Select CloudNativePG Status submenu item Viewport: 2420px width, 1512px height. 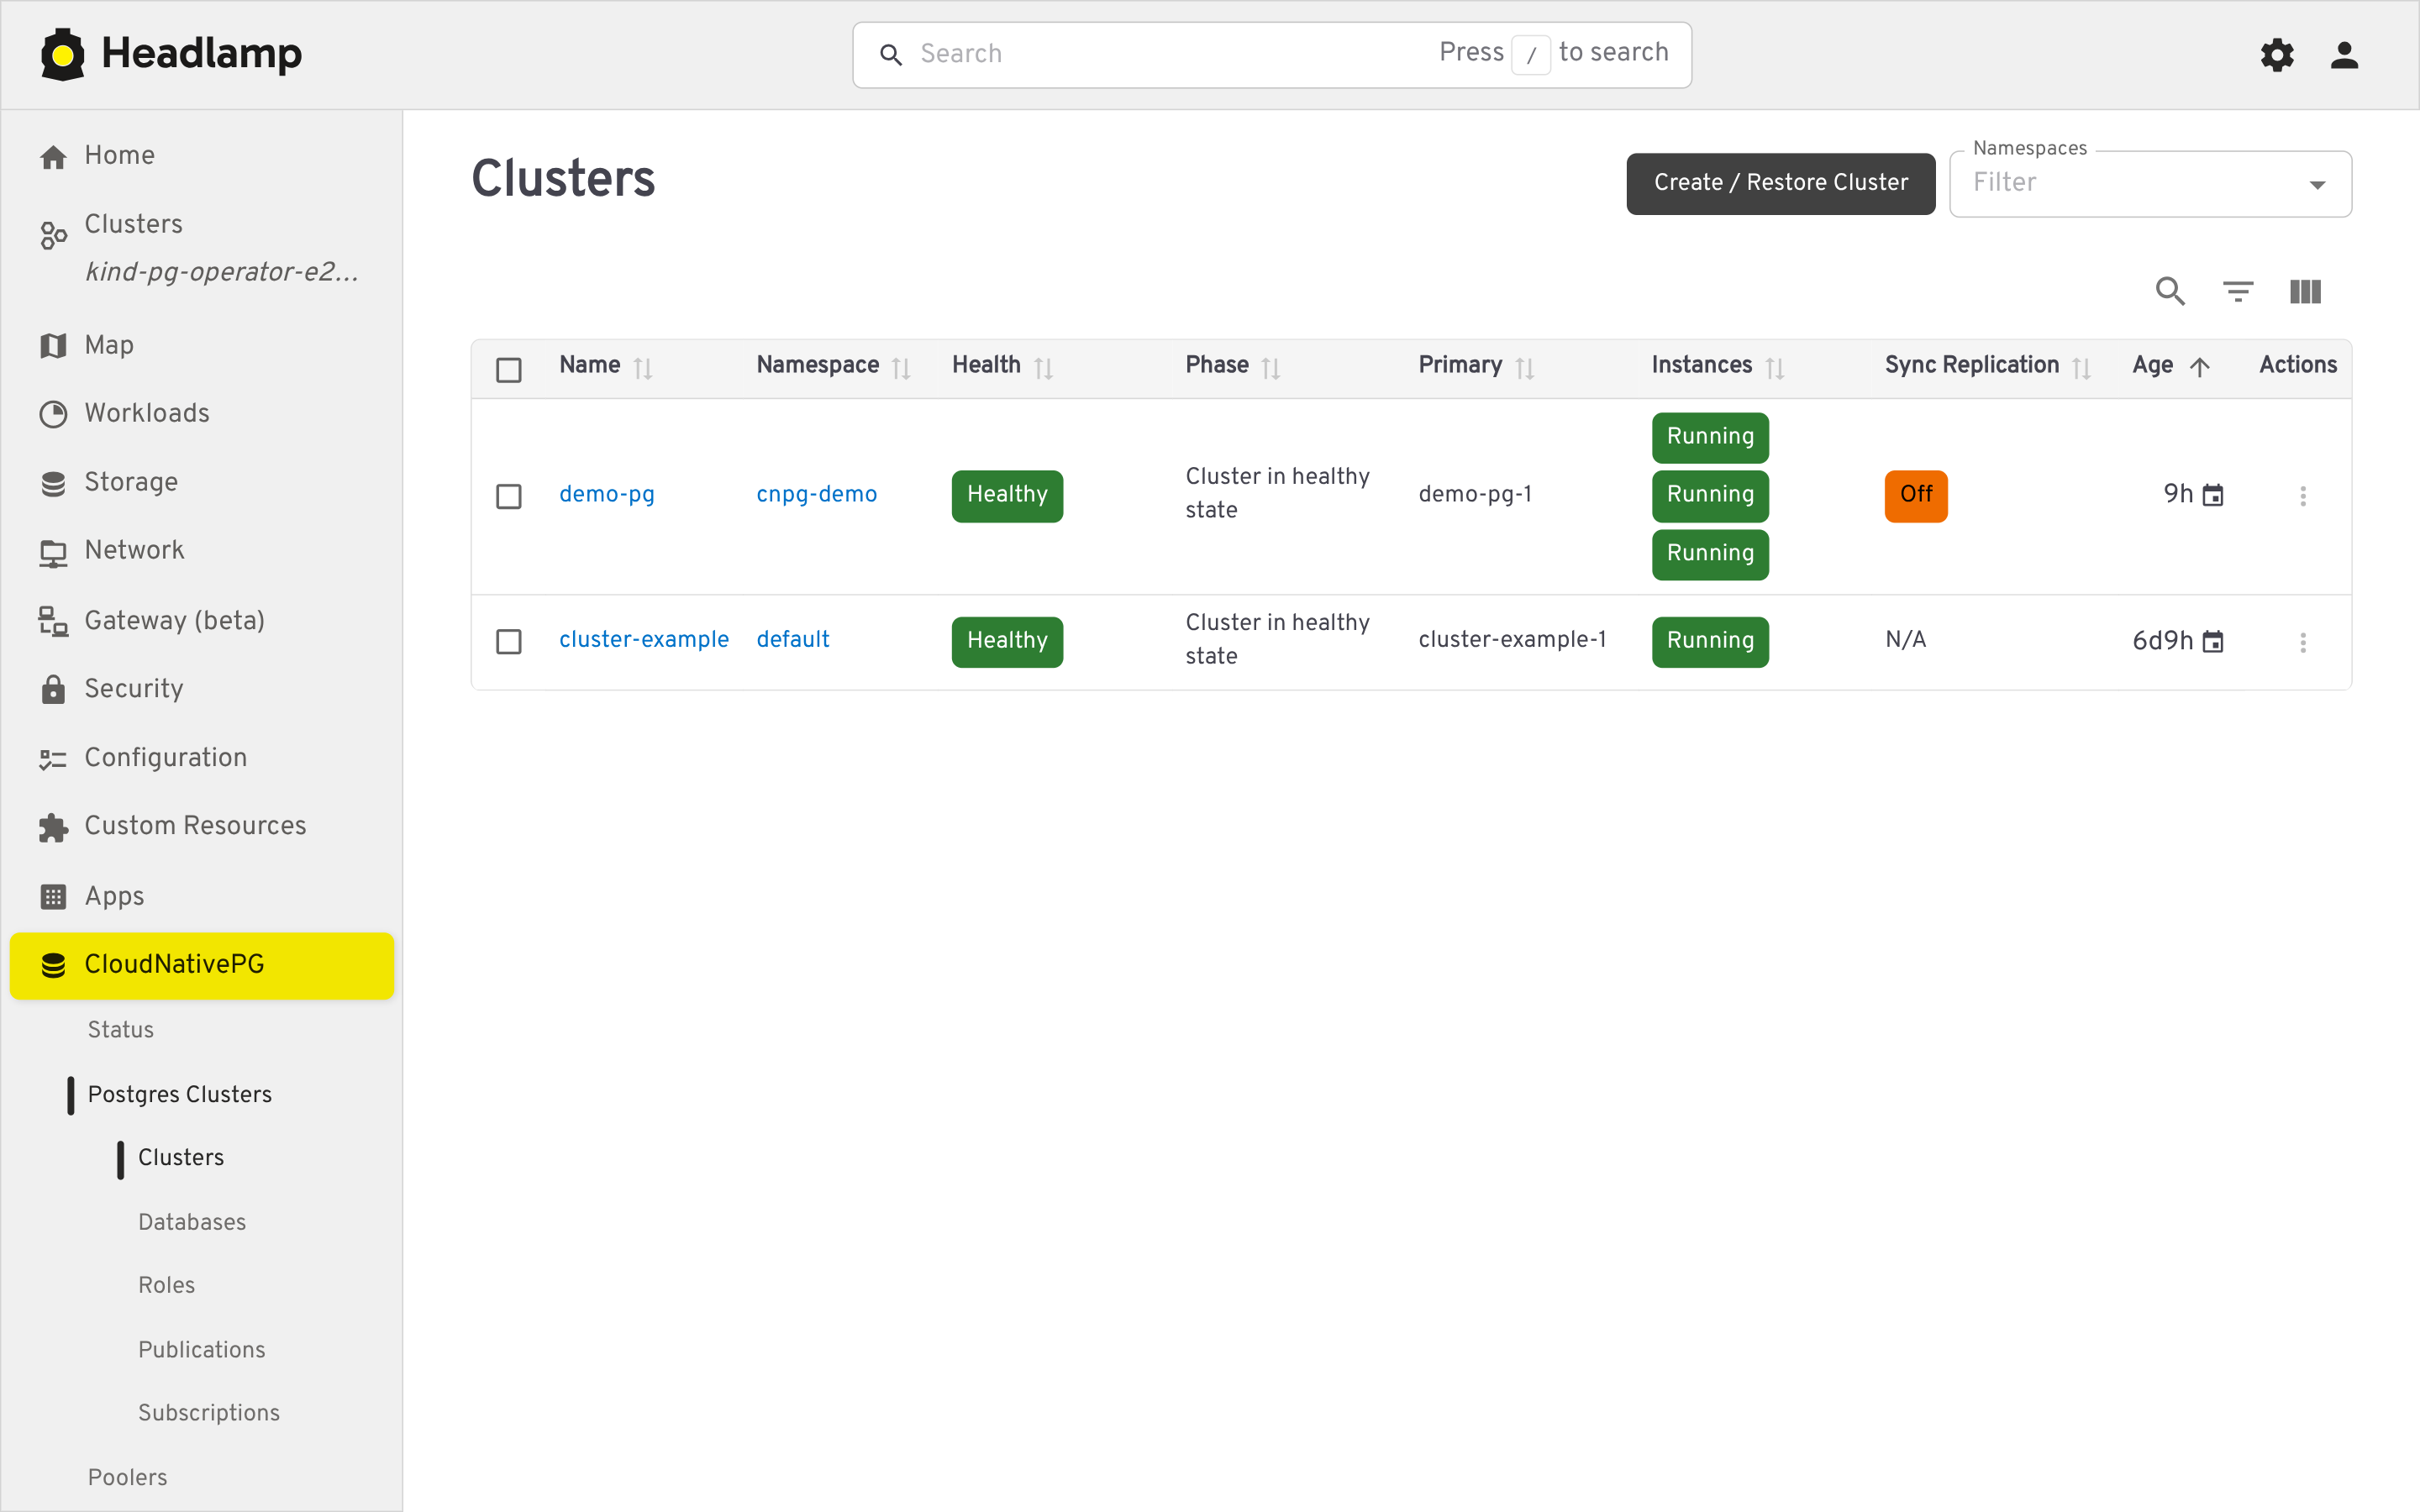(121, 1030)
